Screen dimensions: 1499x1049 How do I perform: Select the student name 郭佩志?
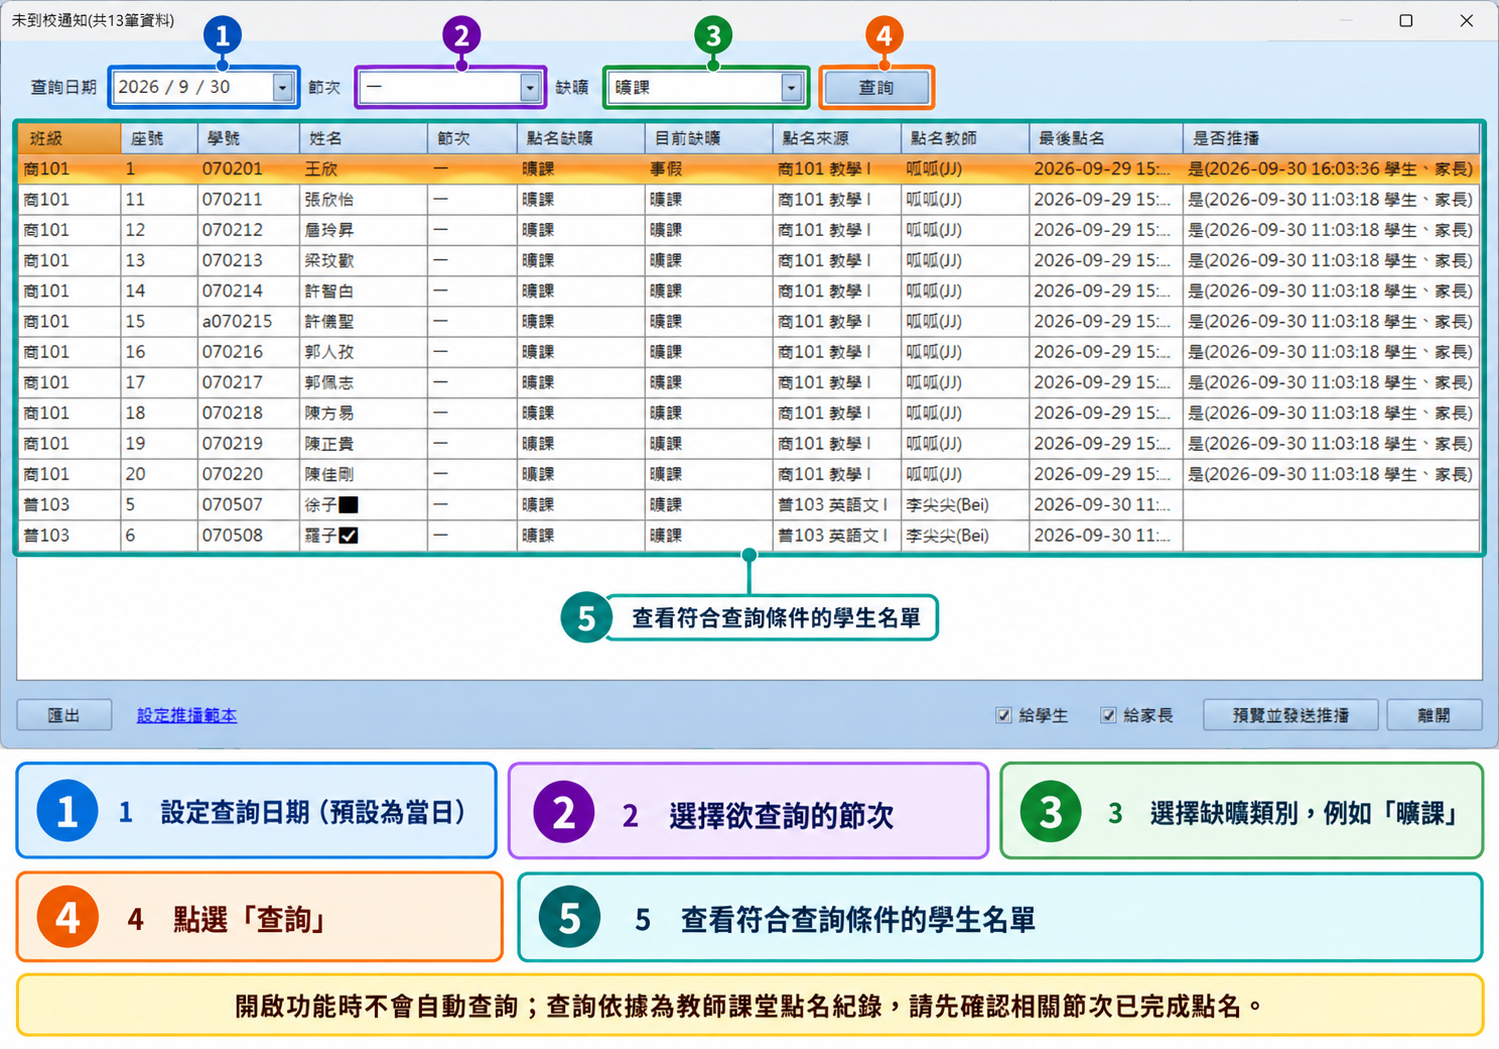click(x=330, y=383)
